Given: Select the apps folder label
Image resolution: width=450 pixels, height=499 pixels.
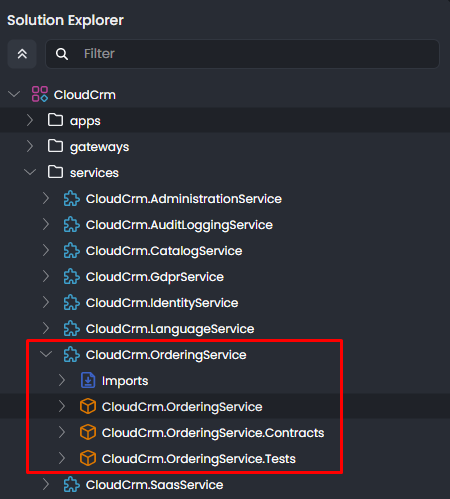Looking at the screenshot, I should click(x=85, y=121).
